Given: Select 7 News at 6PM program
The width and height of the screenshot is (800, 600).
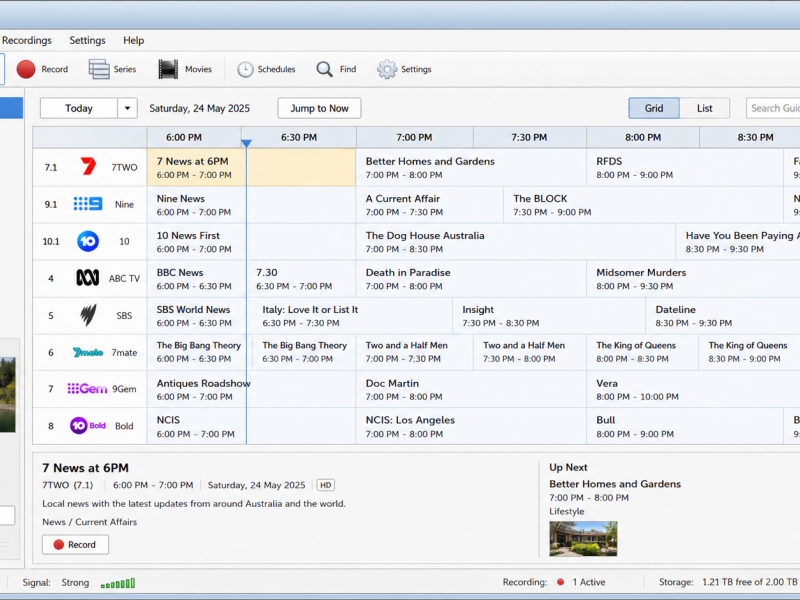Looking at the screenshot, I should coord(251,167).
